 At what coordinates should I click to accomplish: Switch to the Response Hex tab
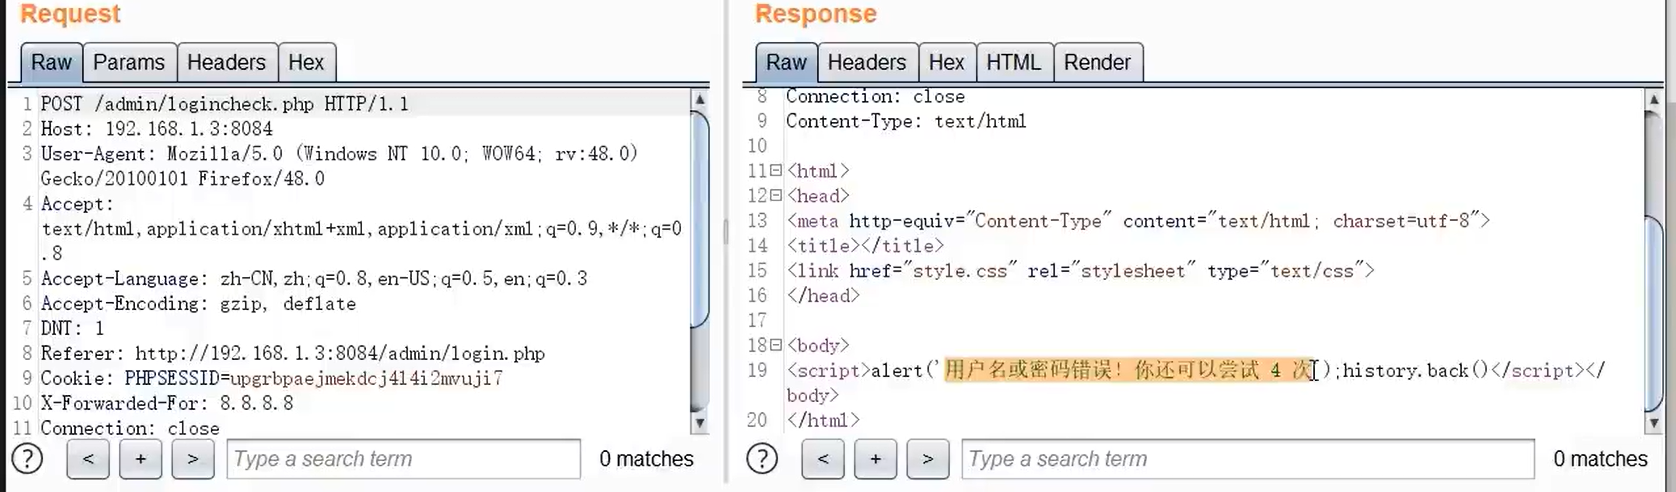(946, 62)
